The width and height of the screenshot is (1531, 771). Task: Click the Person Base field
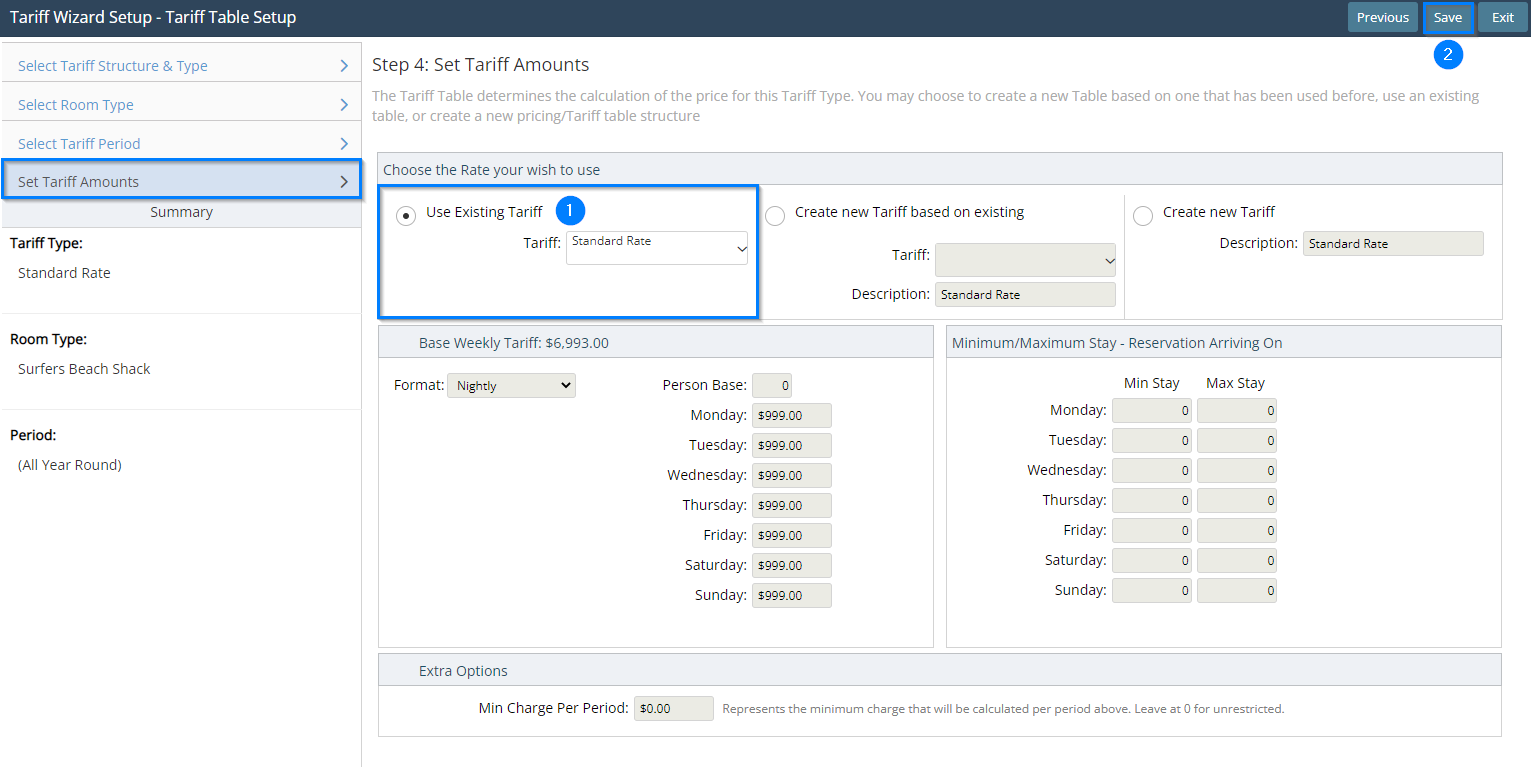coord(771,386)
